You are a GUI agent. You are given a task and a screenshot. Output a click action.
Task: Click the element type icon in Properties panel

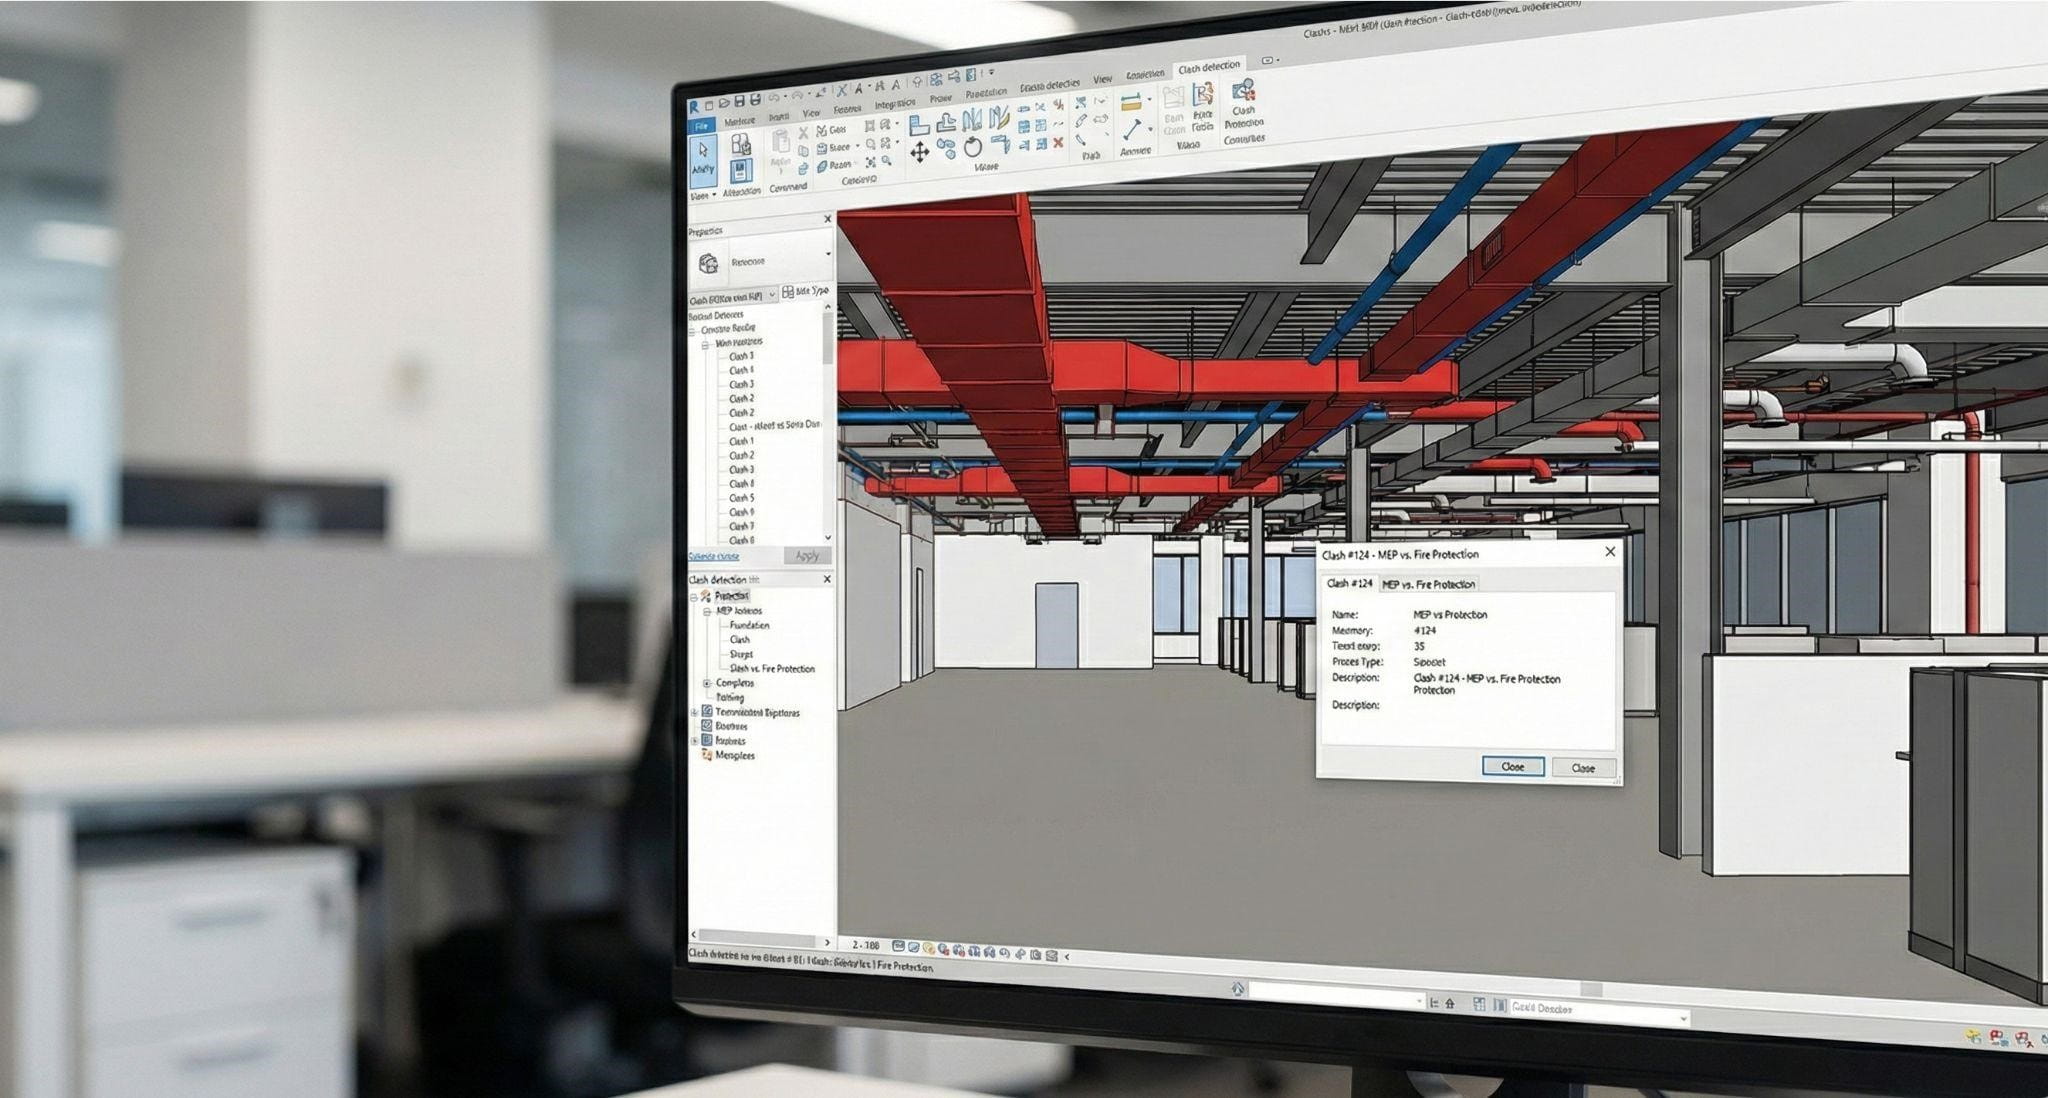click(x=708, y=263)
